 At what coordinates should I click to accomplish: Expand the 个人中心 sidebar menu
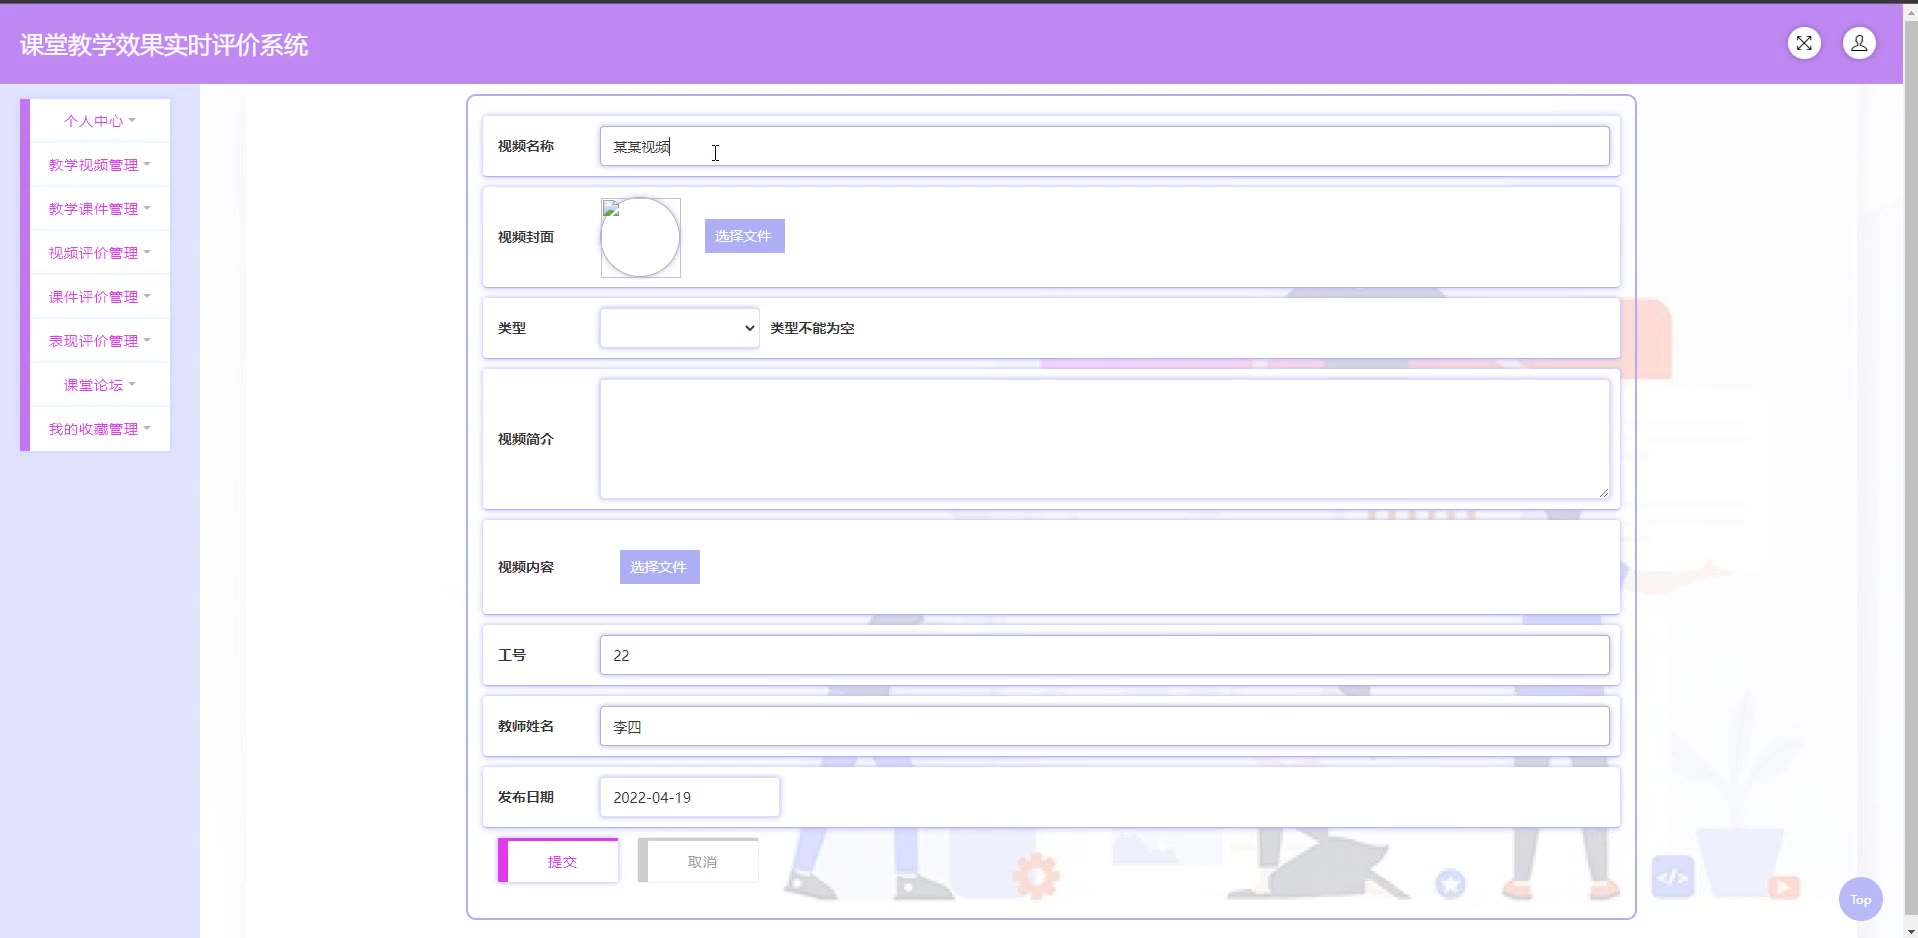point(100,121)
